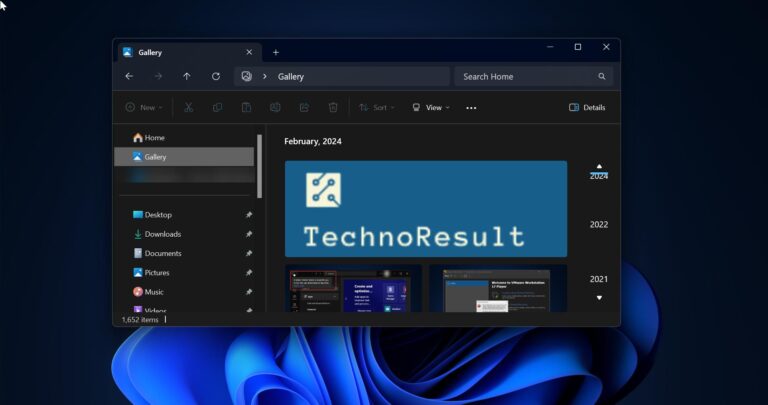This screenshot has height=405, width=768.
Task: Click the Delete trash icon
Action: (333, 107)
